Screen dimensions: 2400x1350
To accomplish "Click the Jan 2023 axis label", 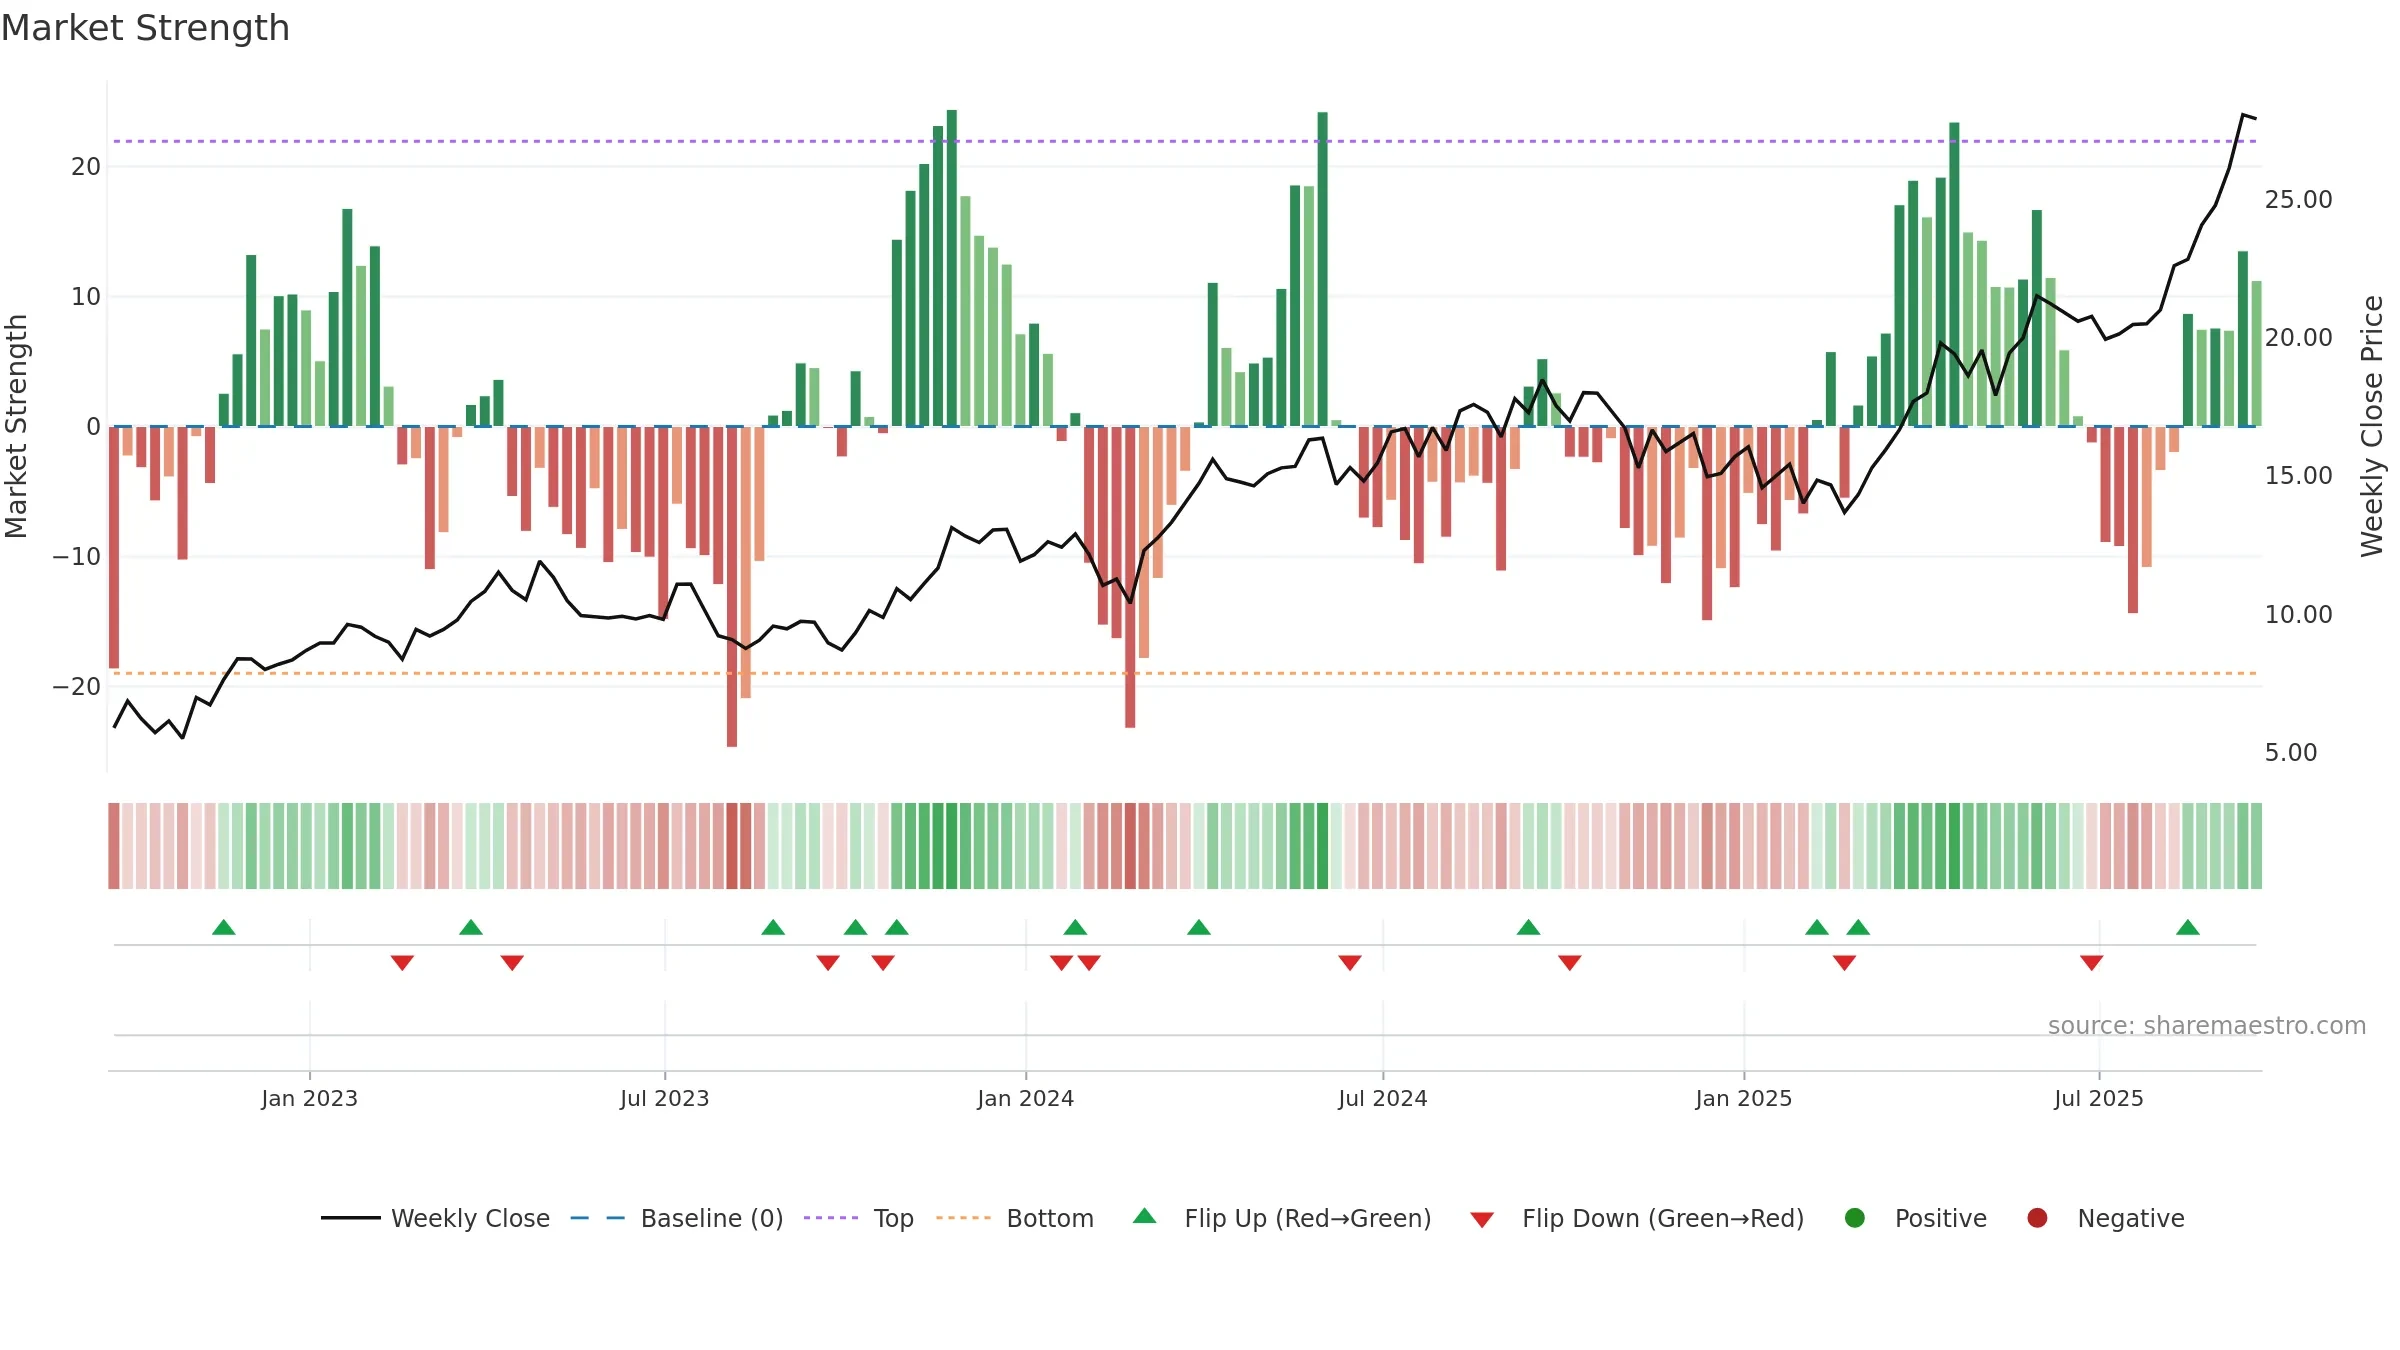I will pos(309,1098).
